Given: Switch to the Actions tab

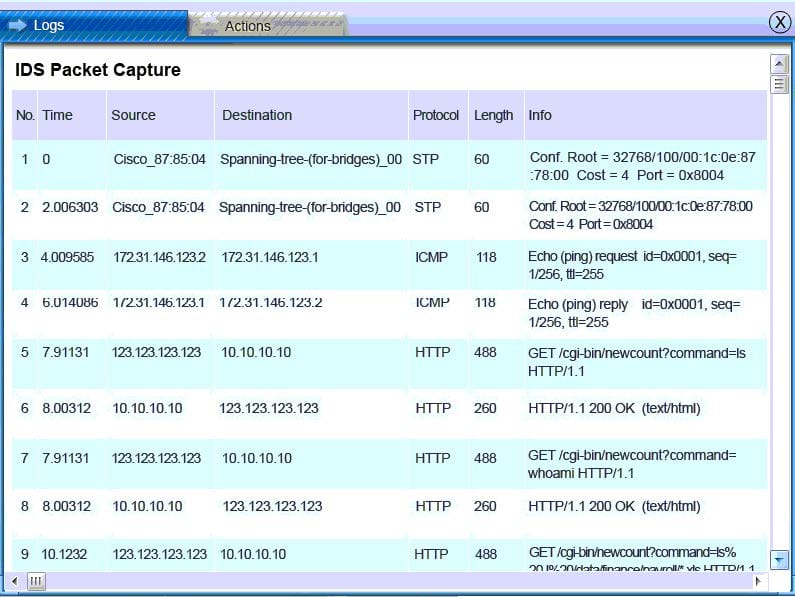Looking at the screenshot, I should tap(247, 26).
